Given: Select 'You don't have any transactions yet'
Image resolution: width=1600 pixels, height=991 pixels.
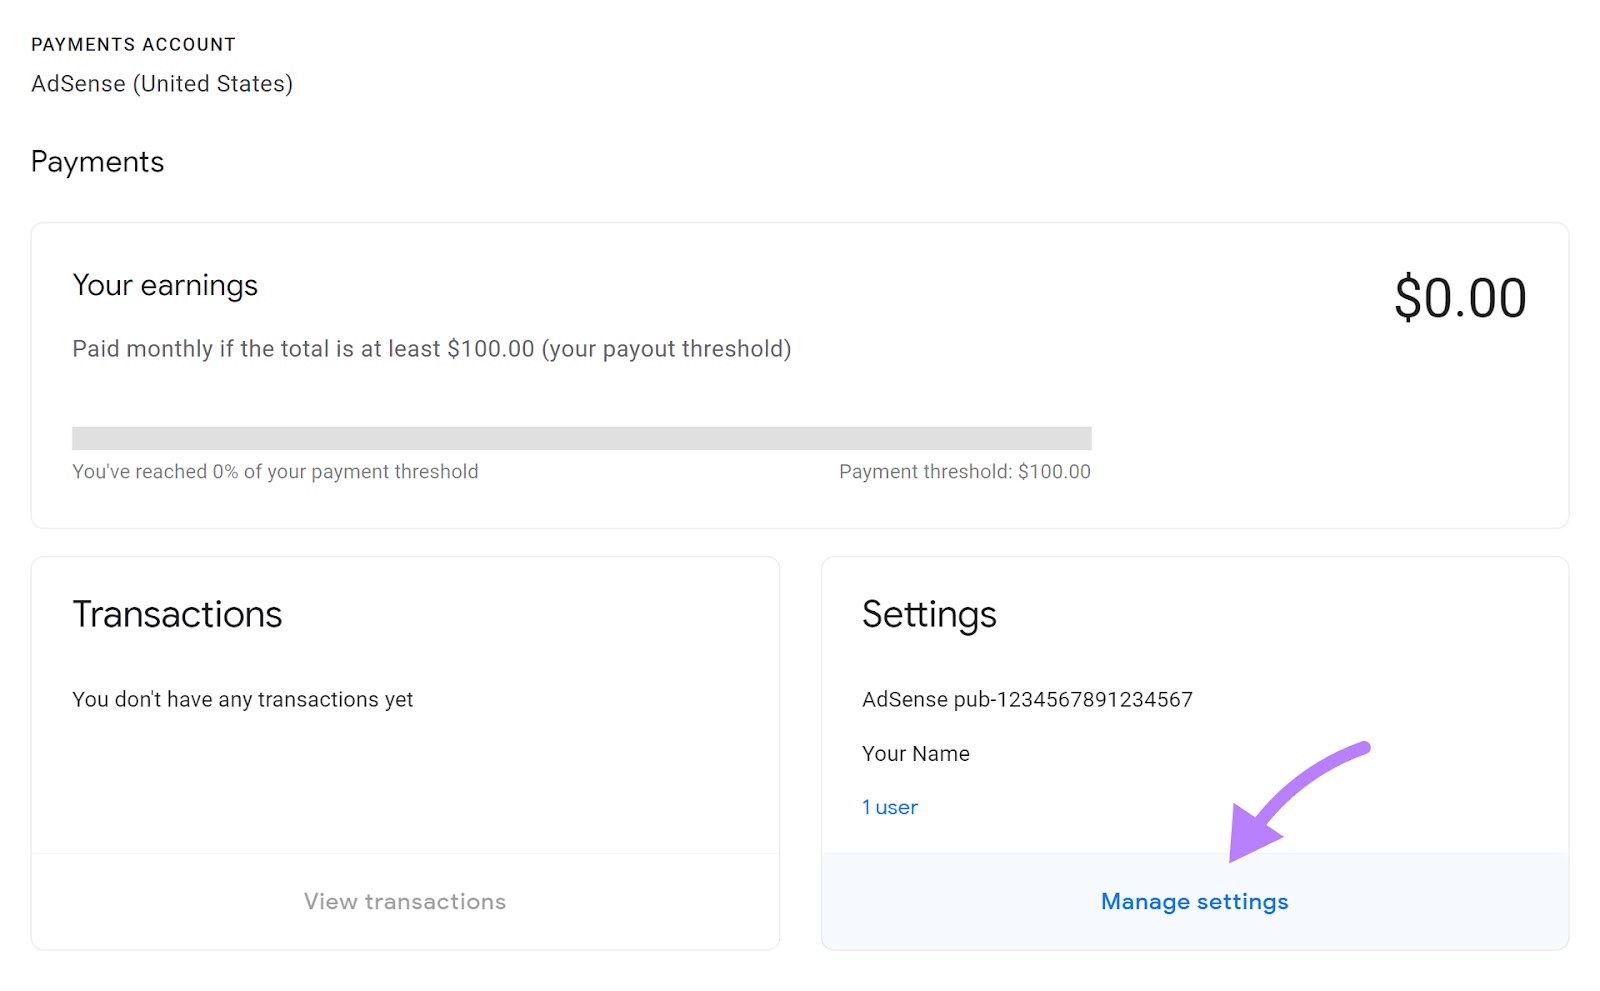Looking at the screenshot, I should click(242, 699).
